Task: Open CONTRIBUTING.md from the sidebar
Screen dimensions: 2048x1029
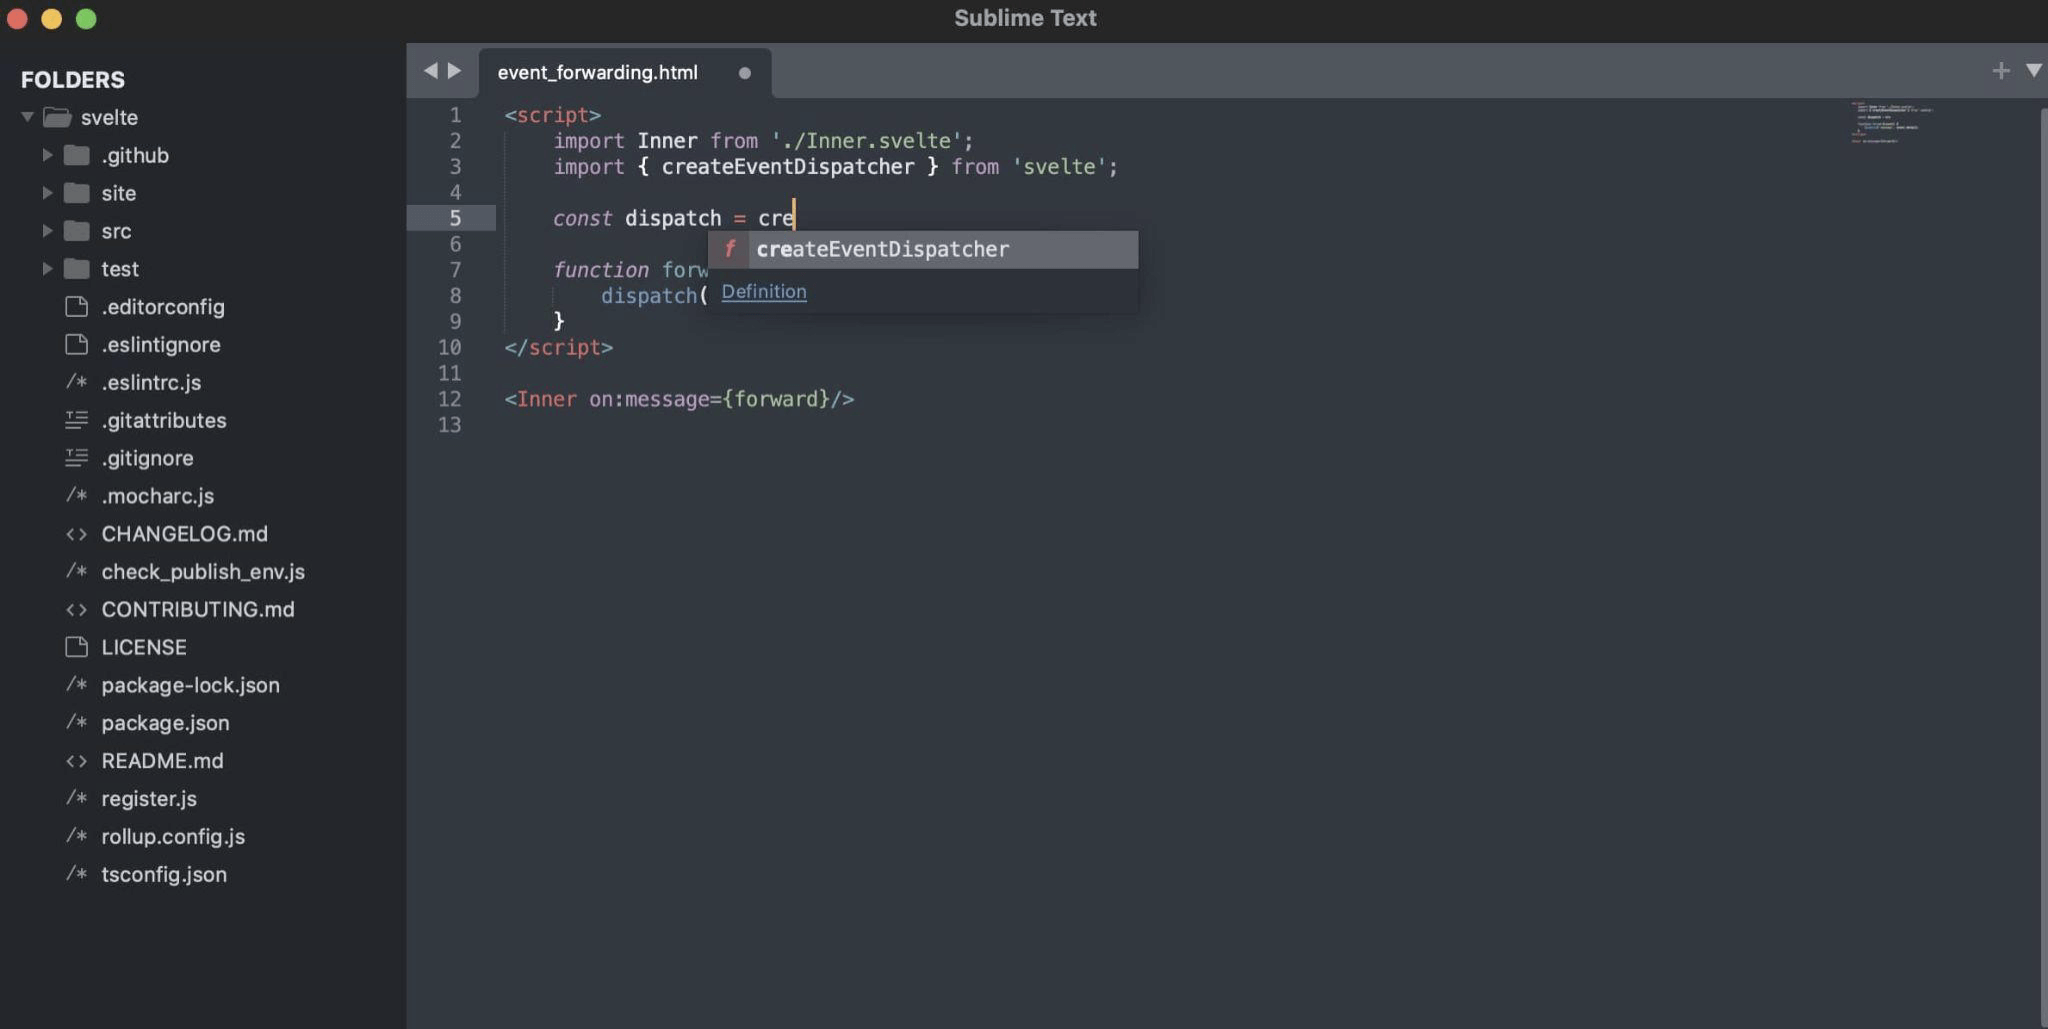Action: [198, 609]
